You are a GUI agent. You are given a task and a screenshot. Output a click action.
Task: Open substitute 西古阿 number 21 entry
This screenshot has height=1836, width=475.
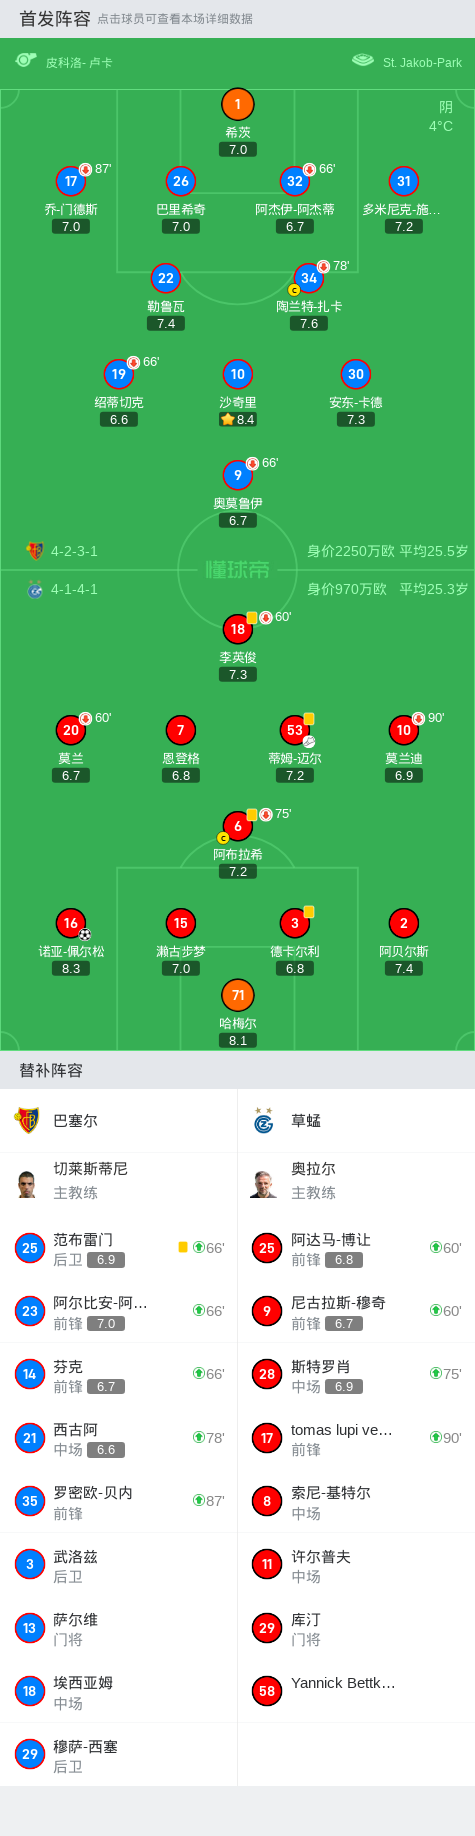pyautogui.click(x=118, y=1438)
